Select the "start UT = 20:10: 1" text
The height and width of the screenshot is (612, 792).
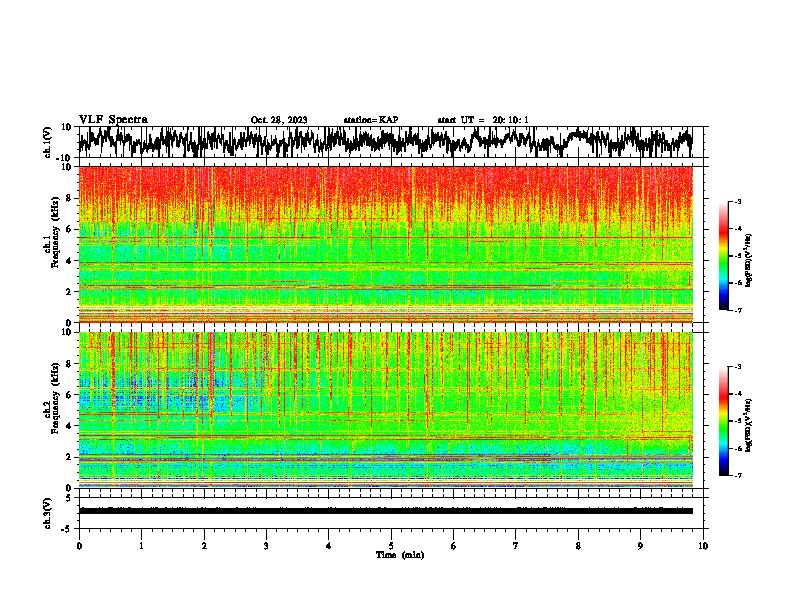[483, 120]
